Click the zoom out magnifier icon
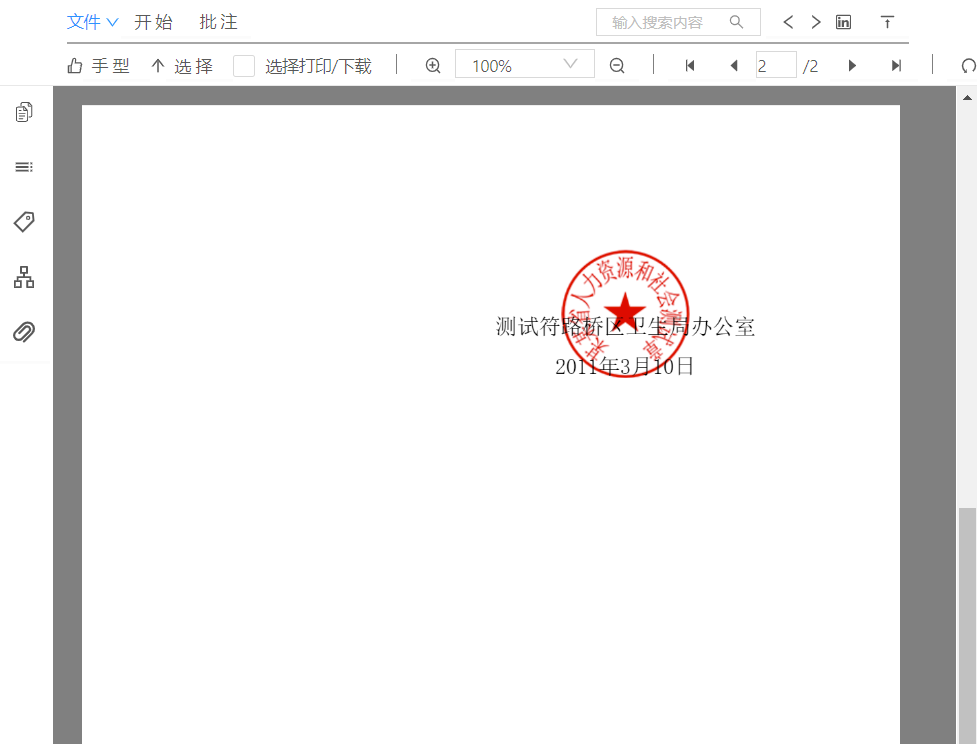Viewport: 977px width, 744px height. [617, 65]
